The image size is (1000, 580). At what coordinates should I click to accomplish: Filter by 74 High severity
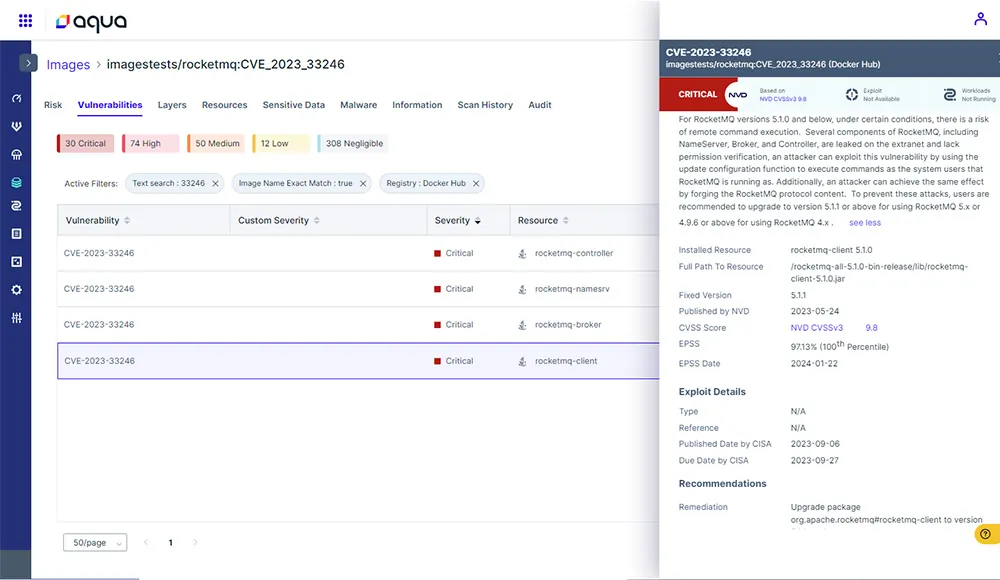(151, 144)
